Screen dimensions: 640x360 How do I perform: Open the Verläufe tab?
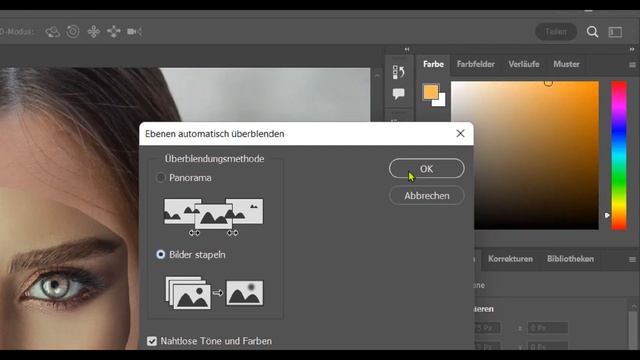click(524, 64)
